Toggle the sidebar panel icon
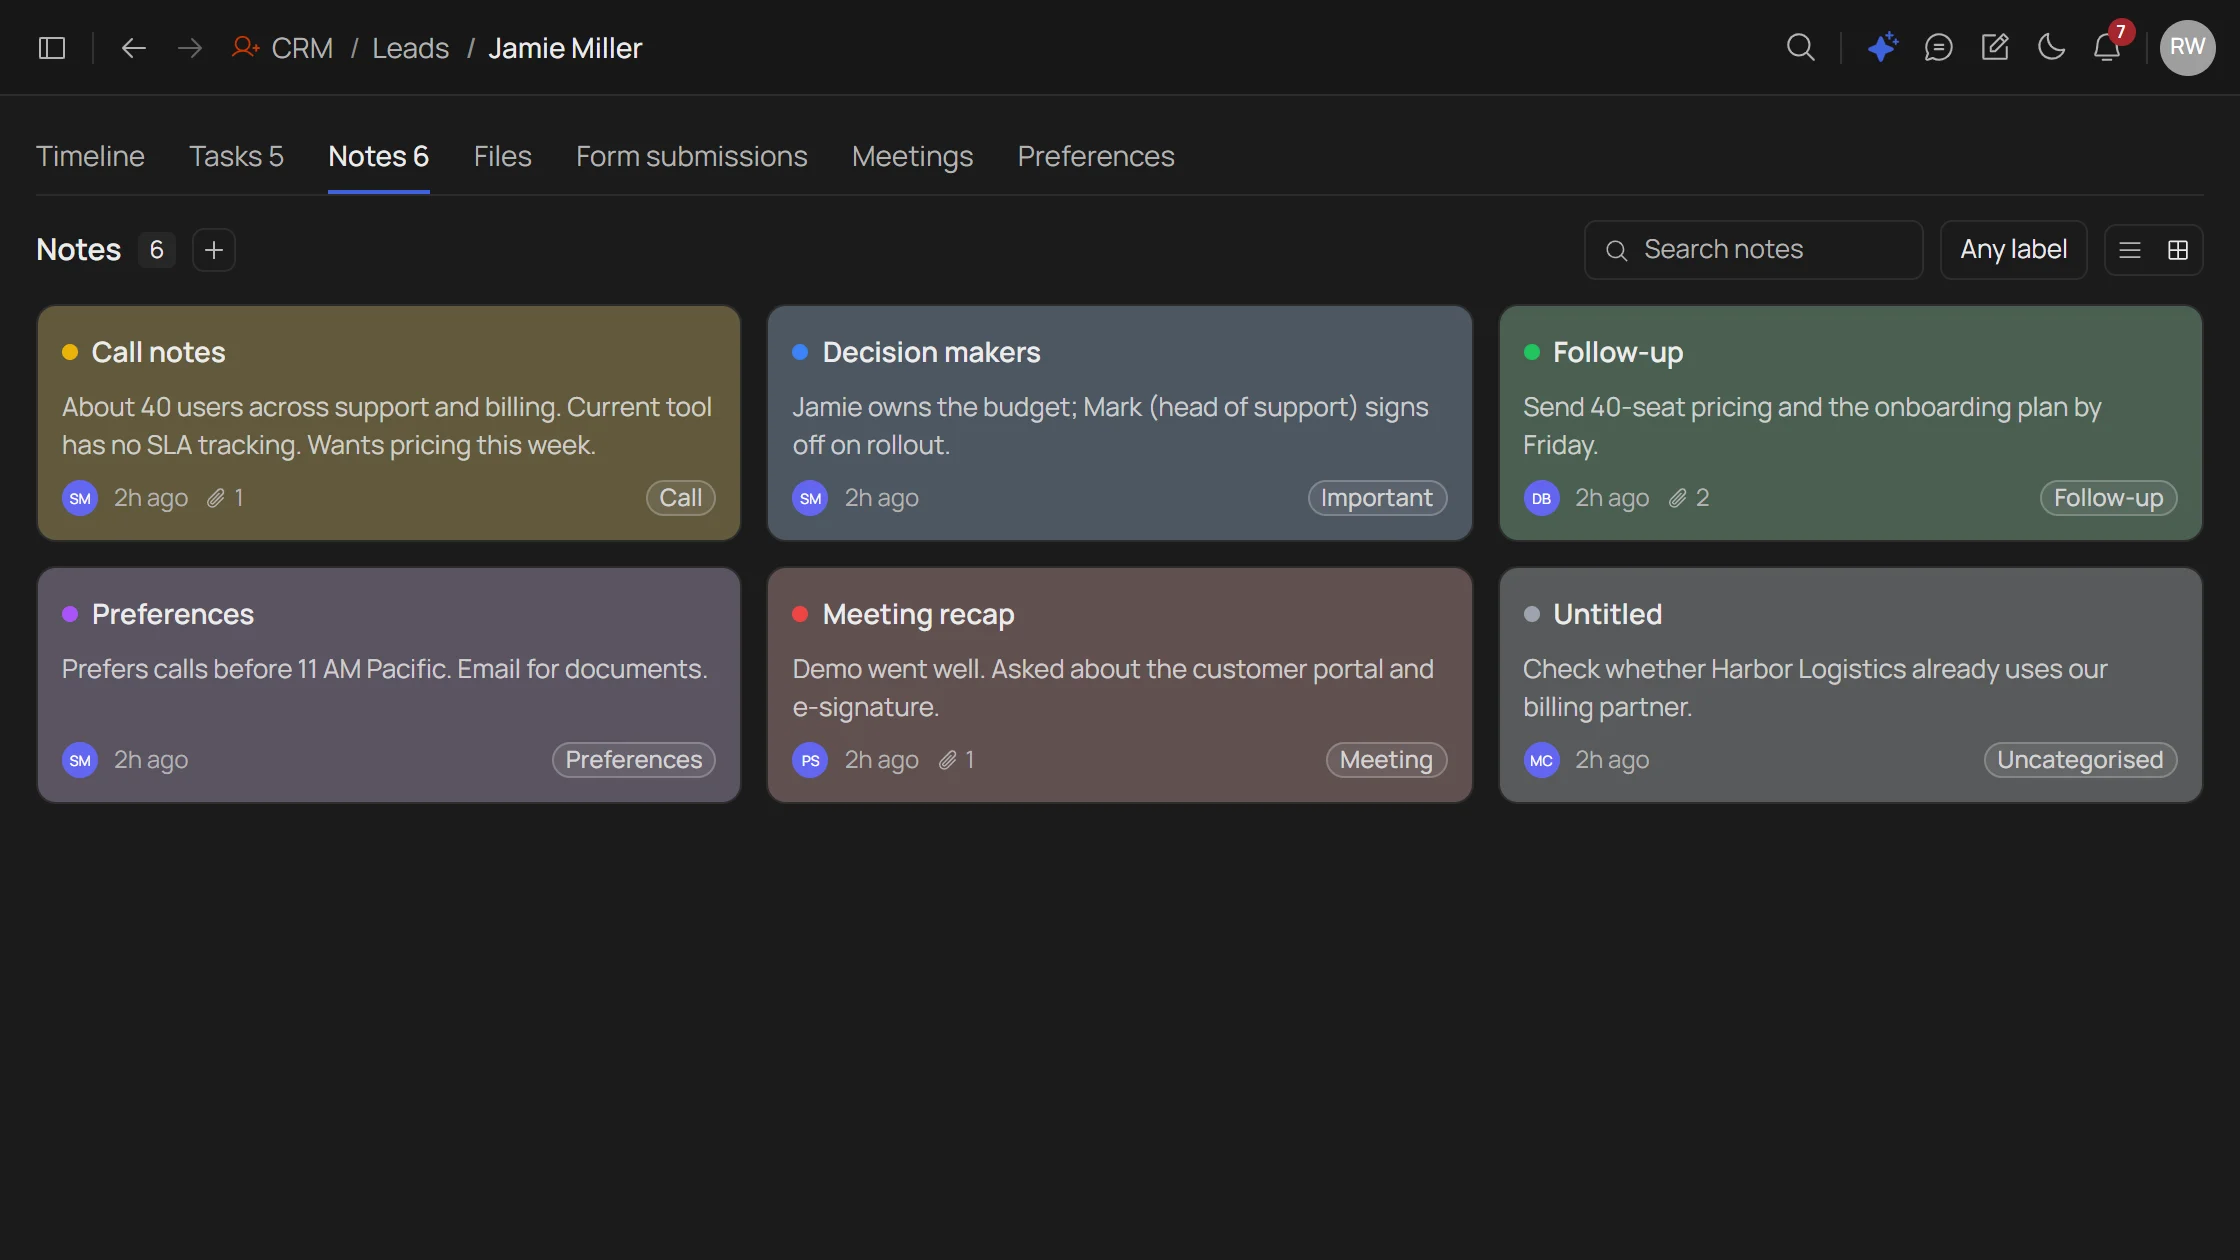 pyautogui.click(x=52, y=48)
